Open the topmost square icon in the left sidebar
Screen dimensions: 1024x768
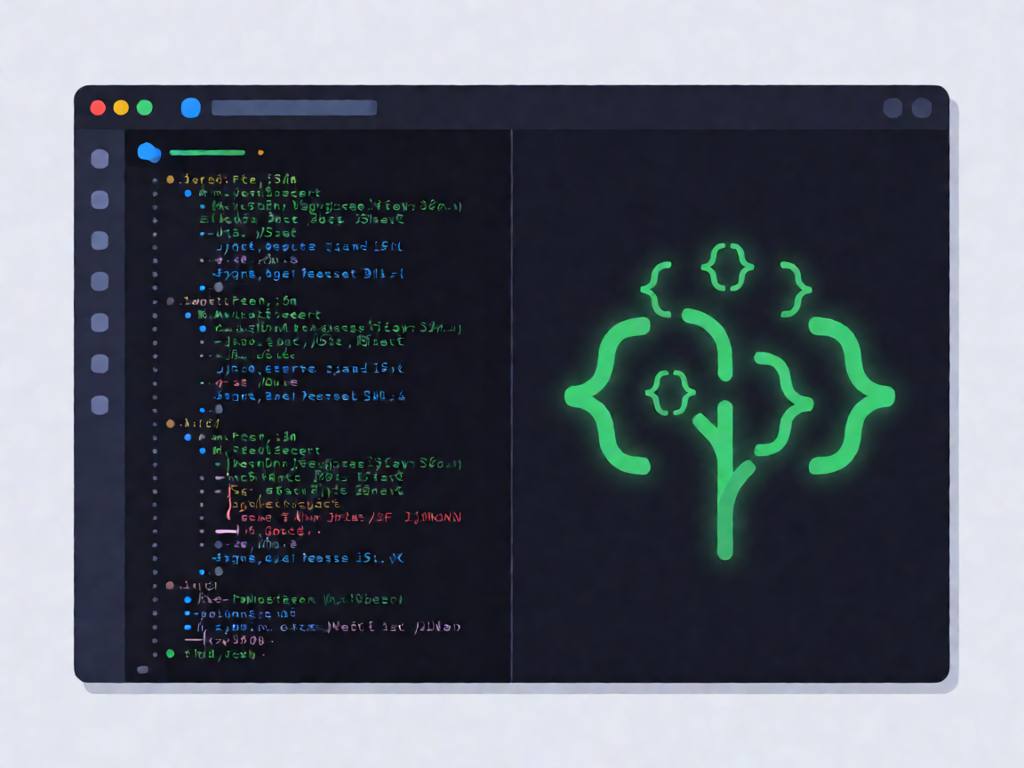[x=100, y=159]
